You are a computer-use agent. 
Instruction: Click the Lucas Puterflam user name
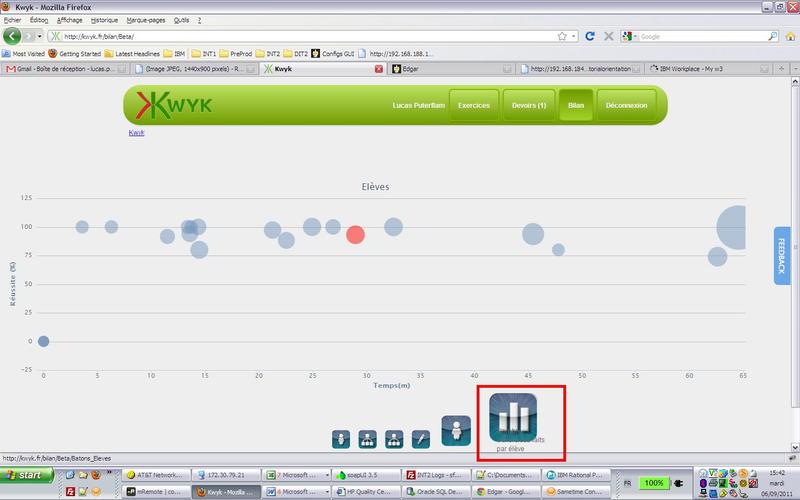point(419,105)
